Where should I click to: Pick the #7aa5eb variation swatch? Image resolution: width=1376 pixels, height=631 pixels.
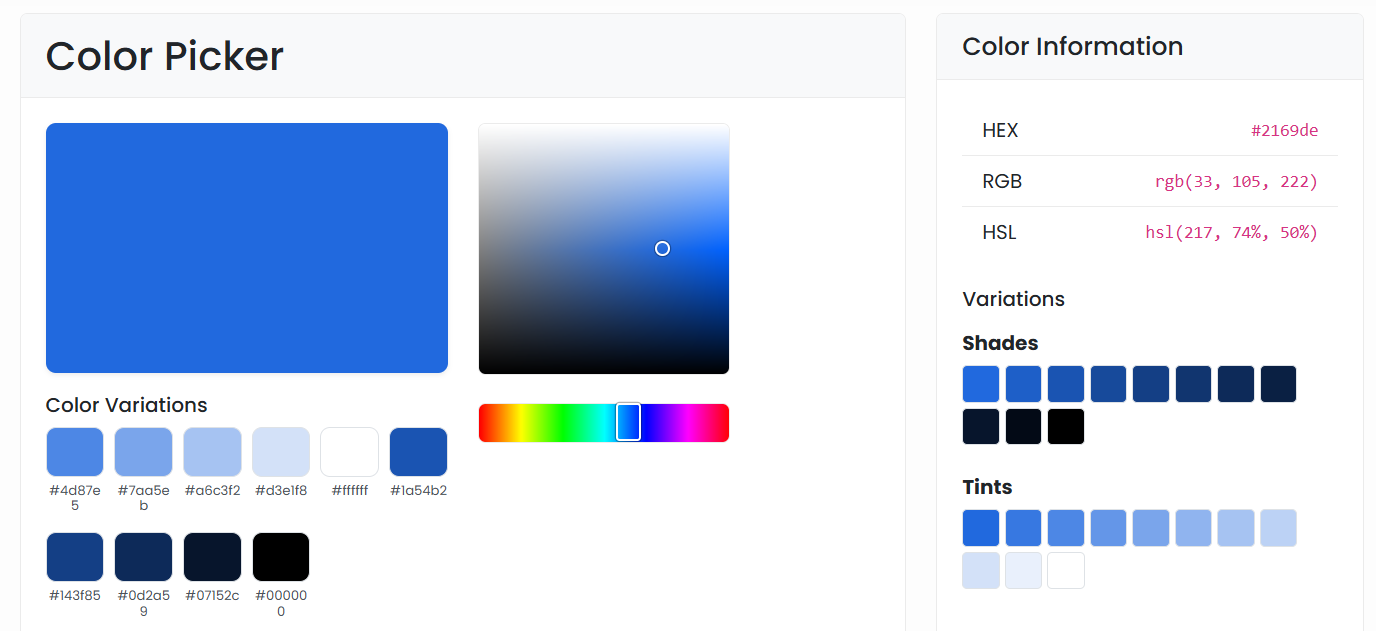tap(143, 452)
